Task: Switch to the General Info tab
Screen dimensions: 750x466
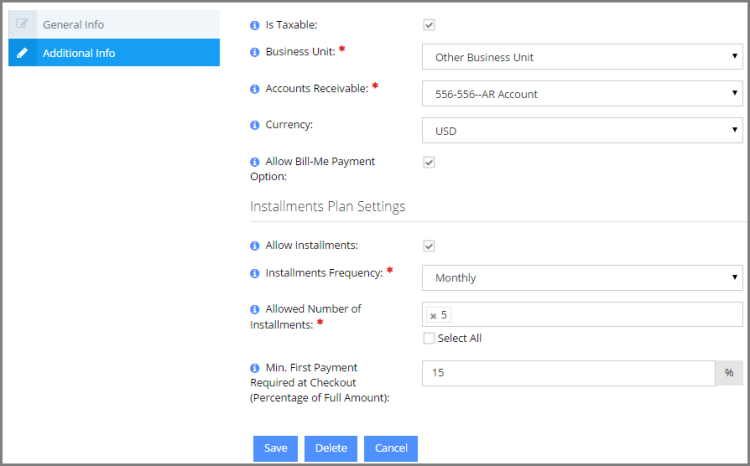Action: click(x=114, y=24)
